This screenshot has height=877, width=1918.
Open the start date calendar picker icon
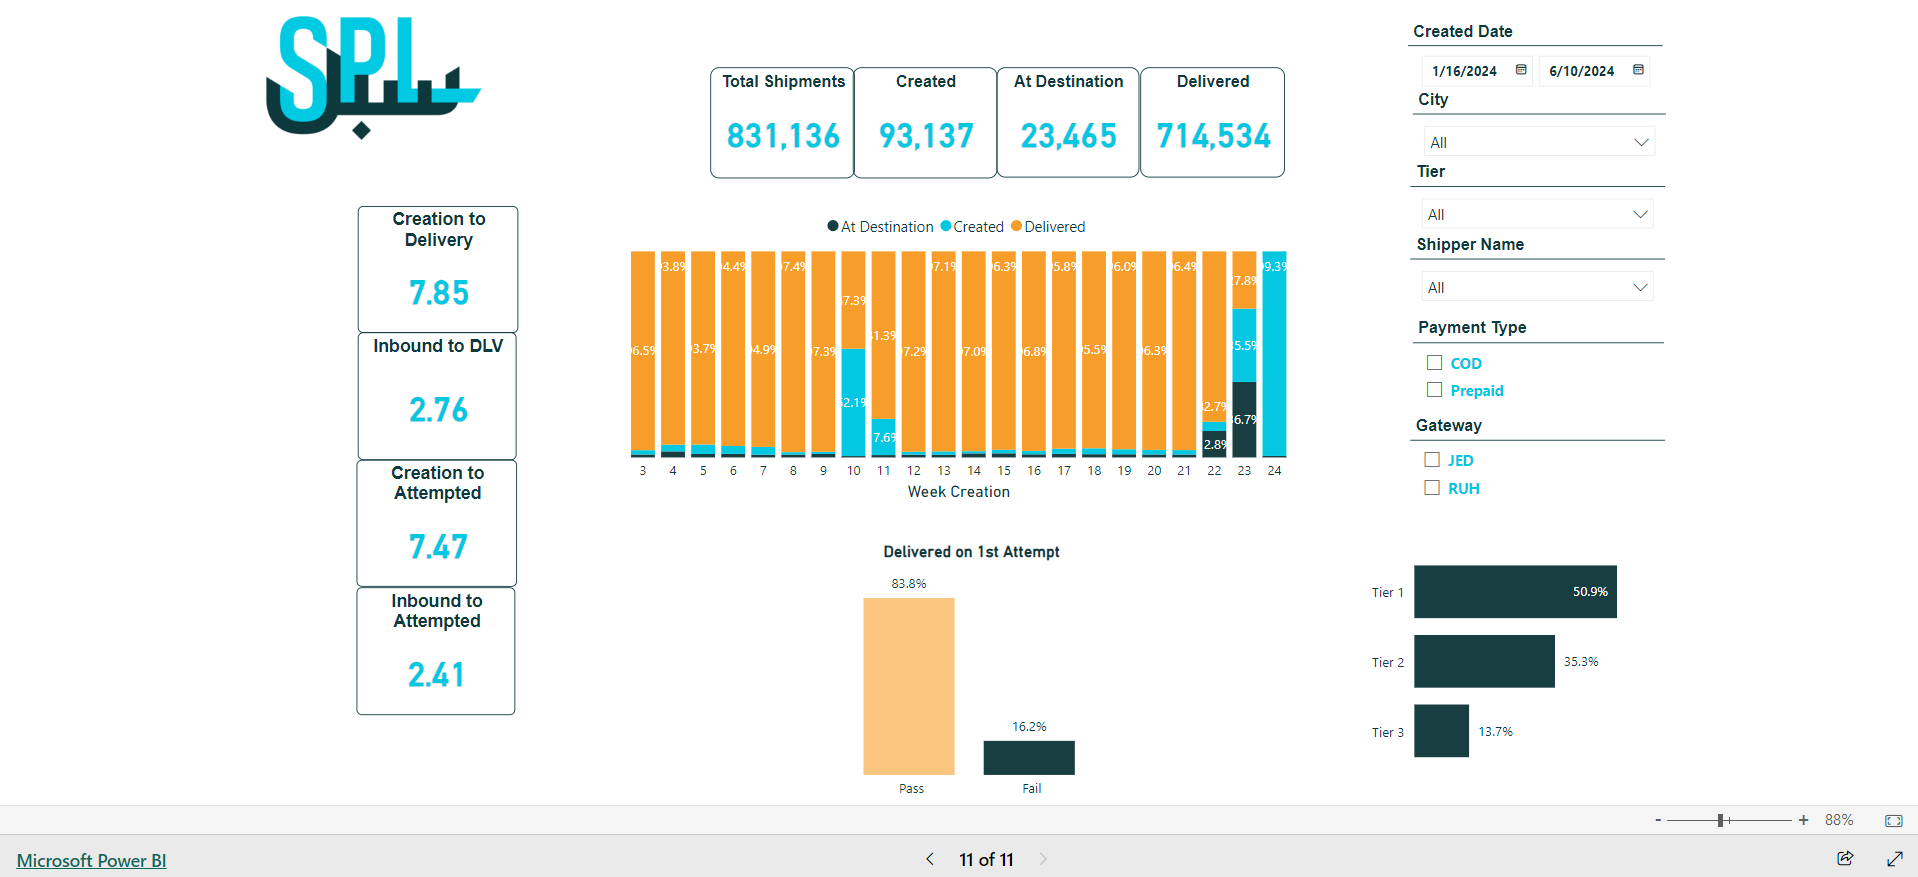1521,70
